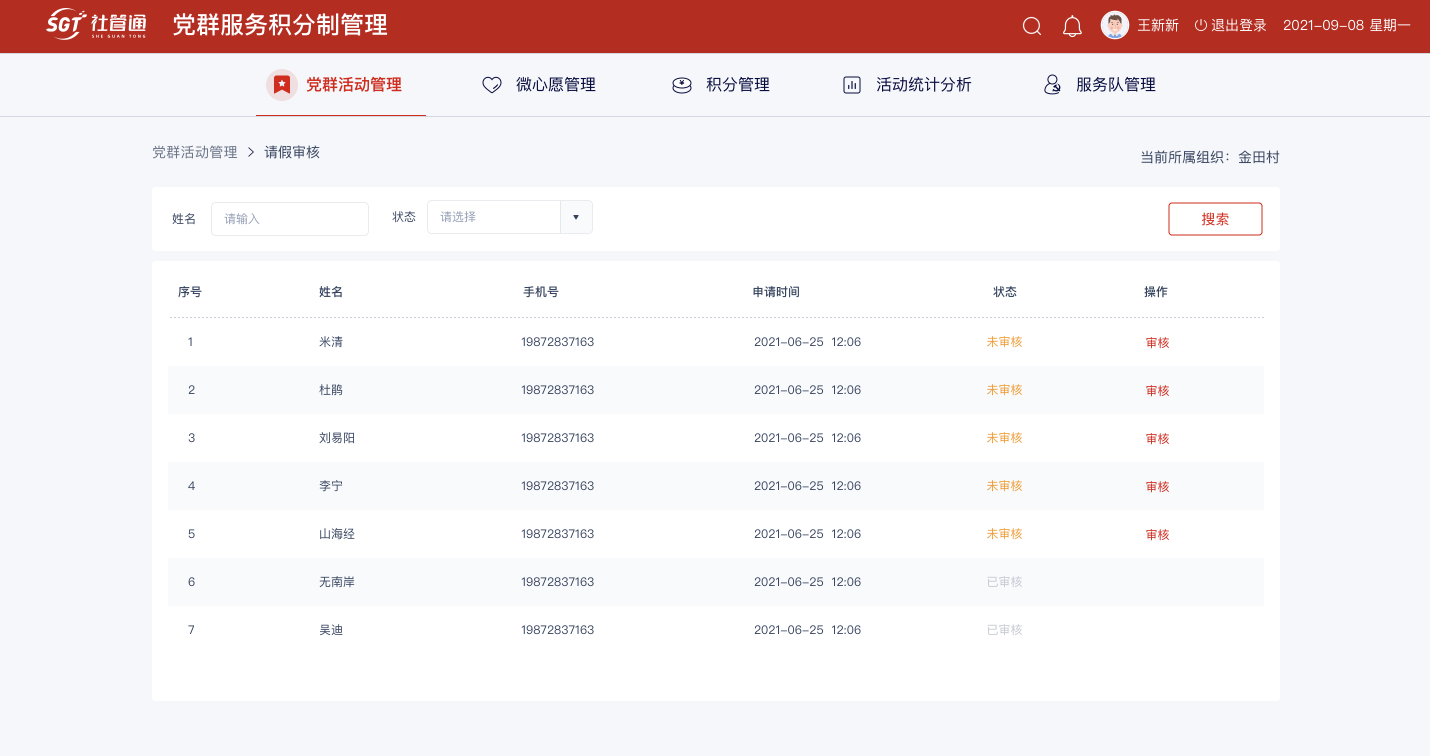Click 未审核 status for 李宁
The height and width of the screenshot is (756, 1430).
[x=1005, y=486]
